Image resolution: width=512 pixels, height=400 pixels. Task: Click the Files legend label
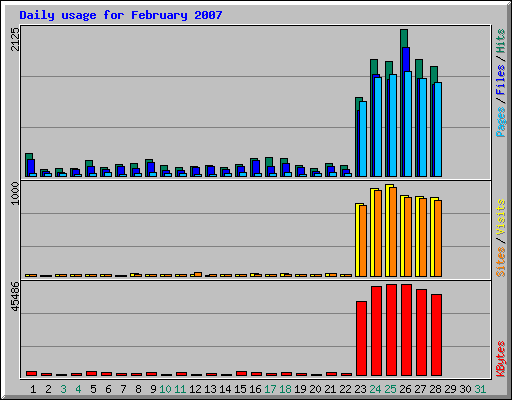[500, 79]
